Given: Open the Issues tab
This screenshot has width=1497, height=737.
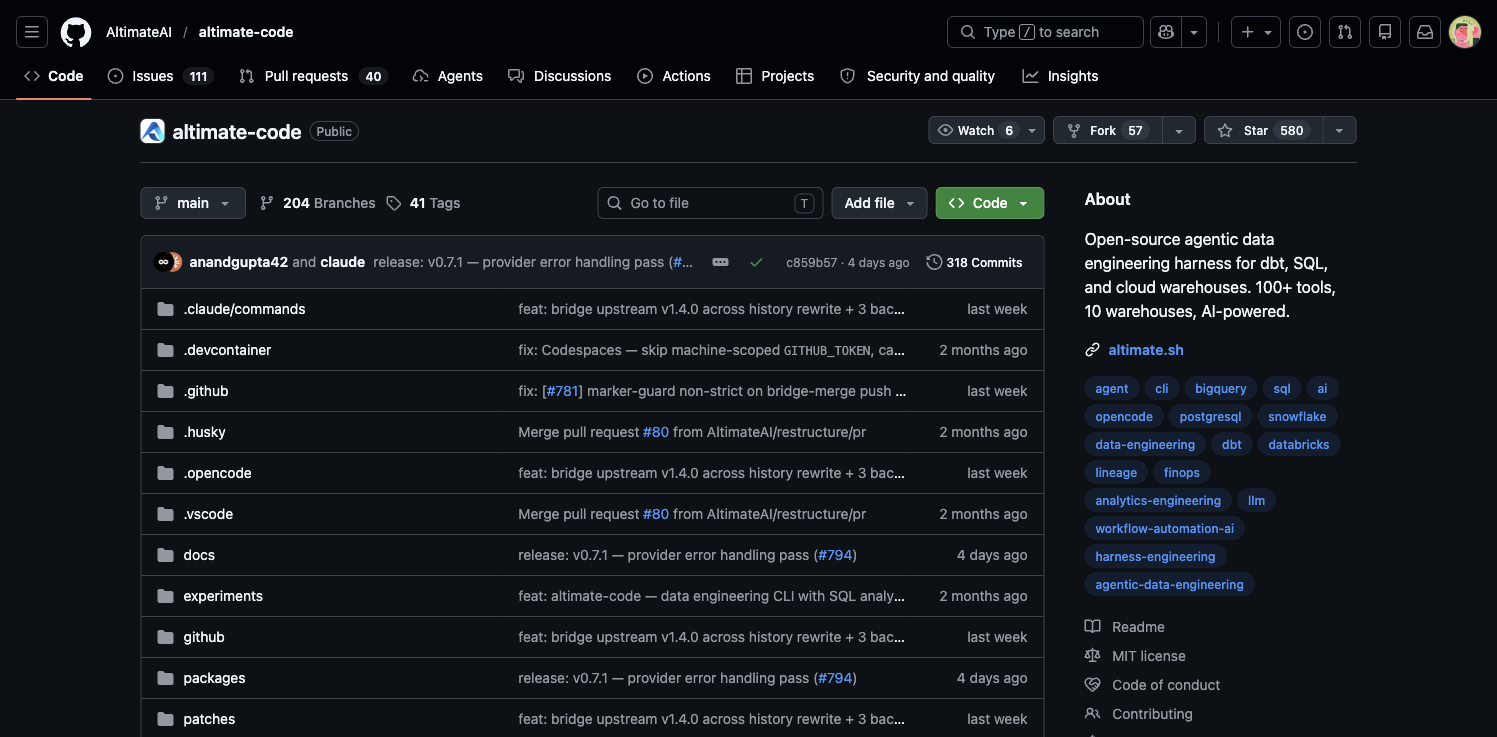Looking at the screenshot, I should point(160,76).
